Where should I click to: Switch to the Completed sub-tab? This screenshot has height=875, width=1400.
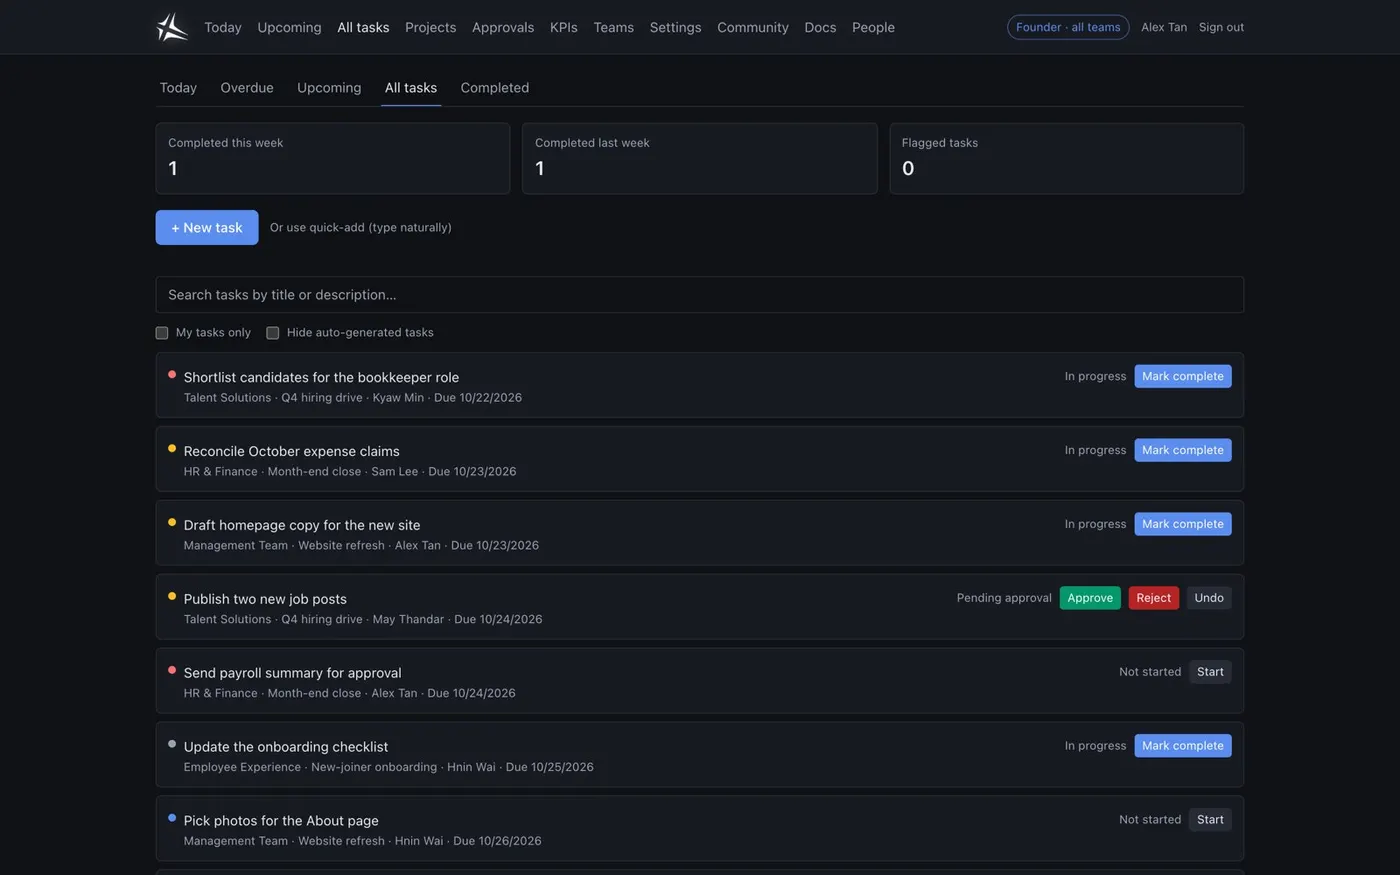point(495,88)
